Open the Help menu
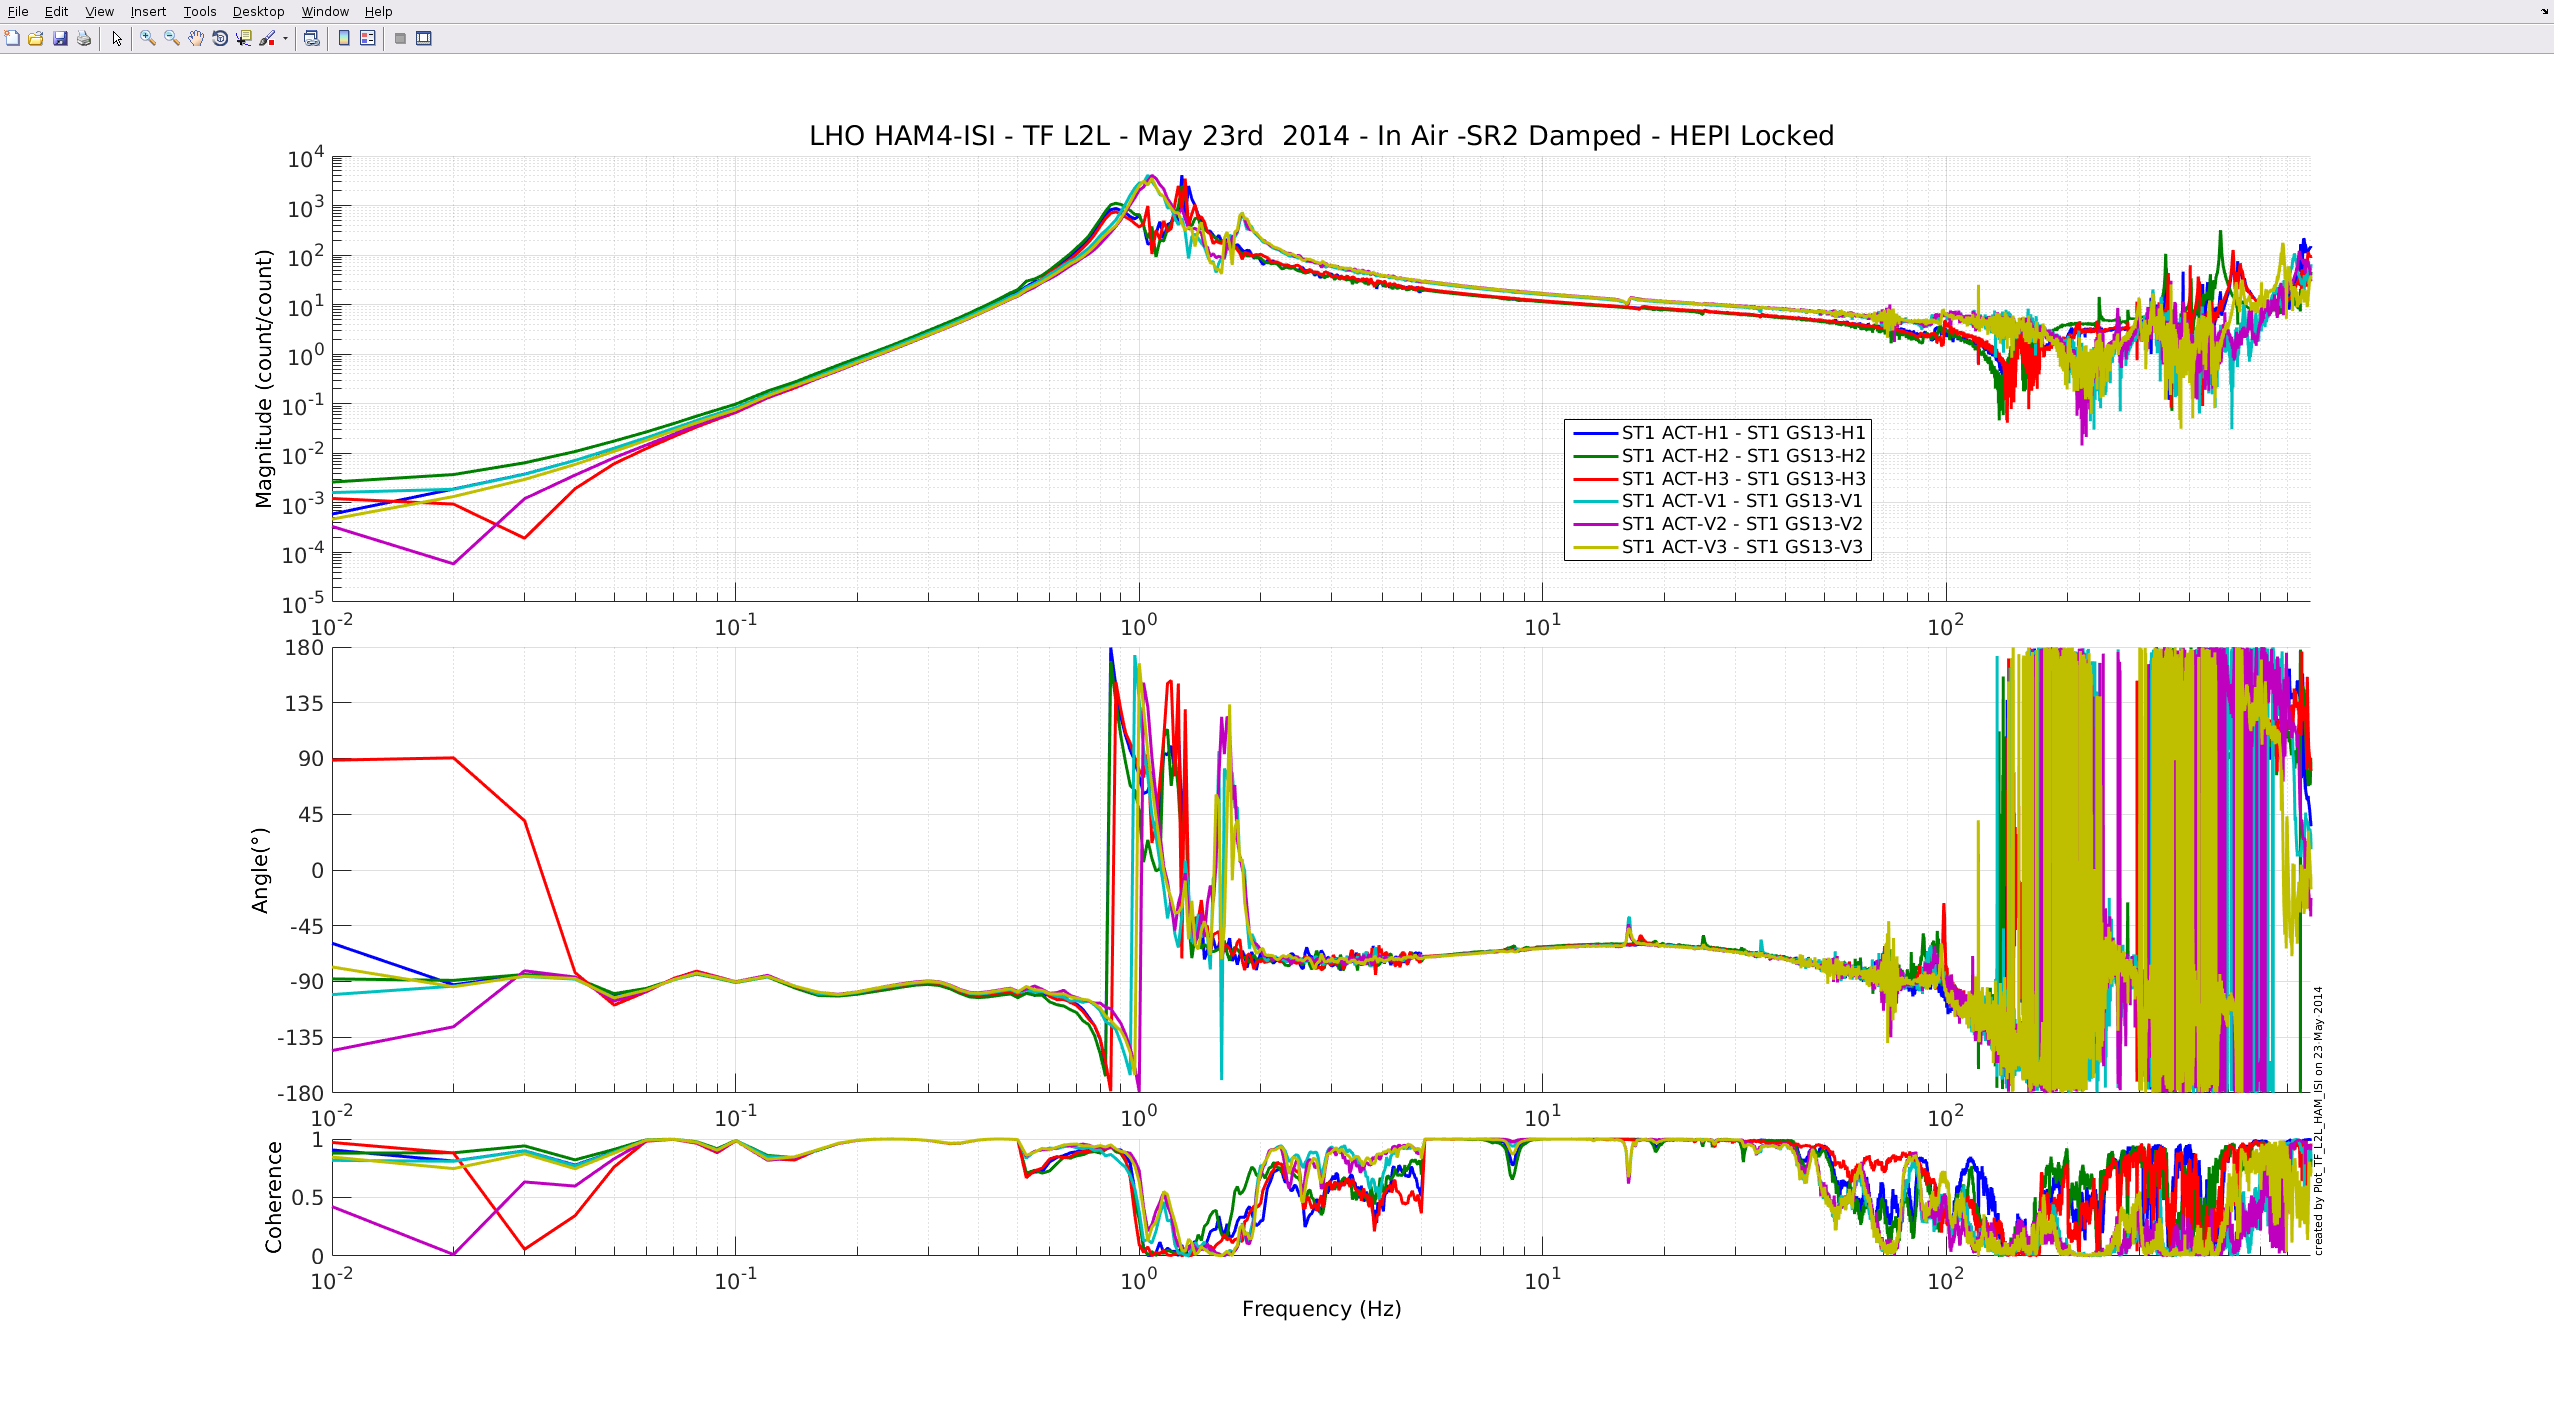 tap(378, 11)
